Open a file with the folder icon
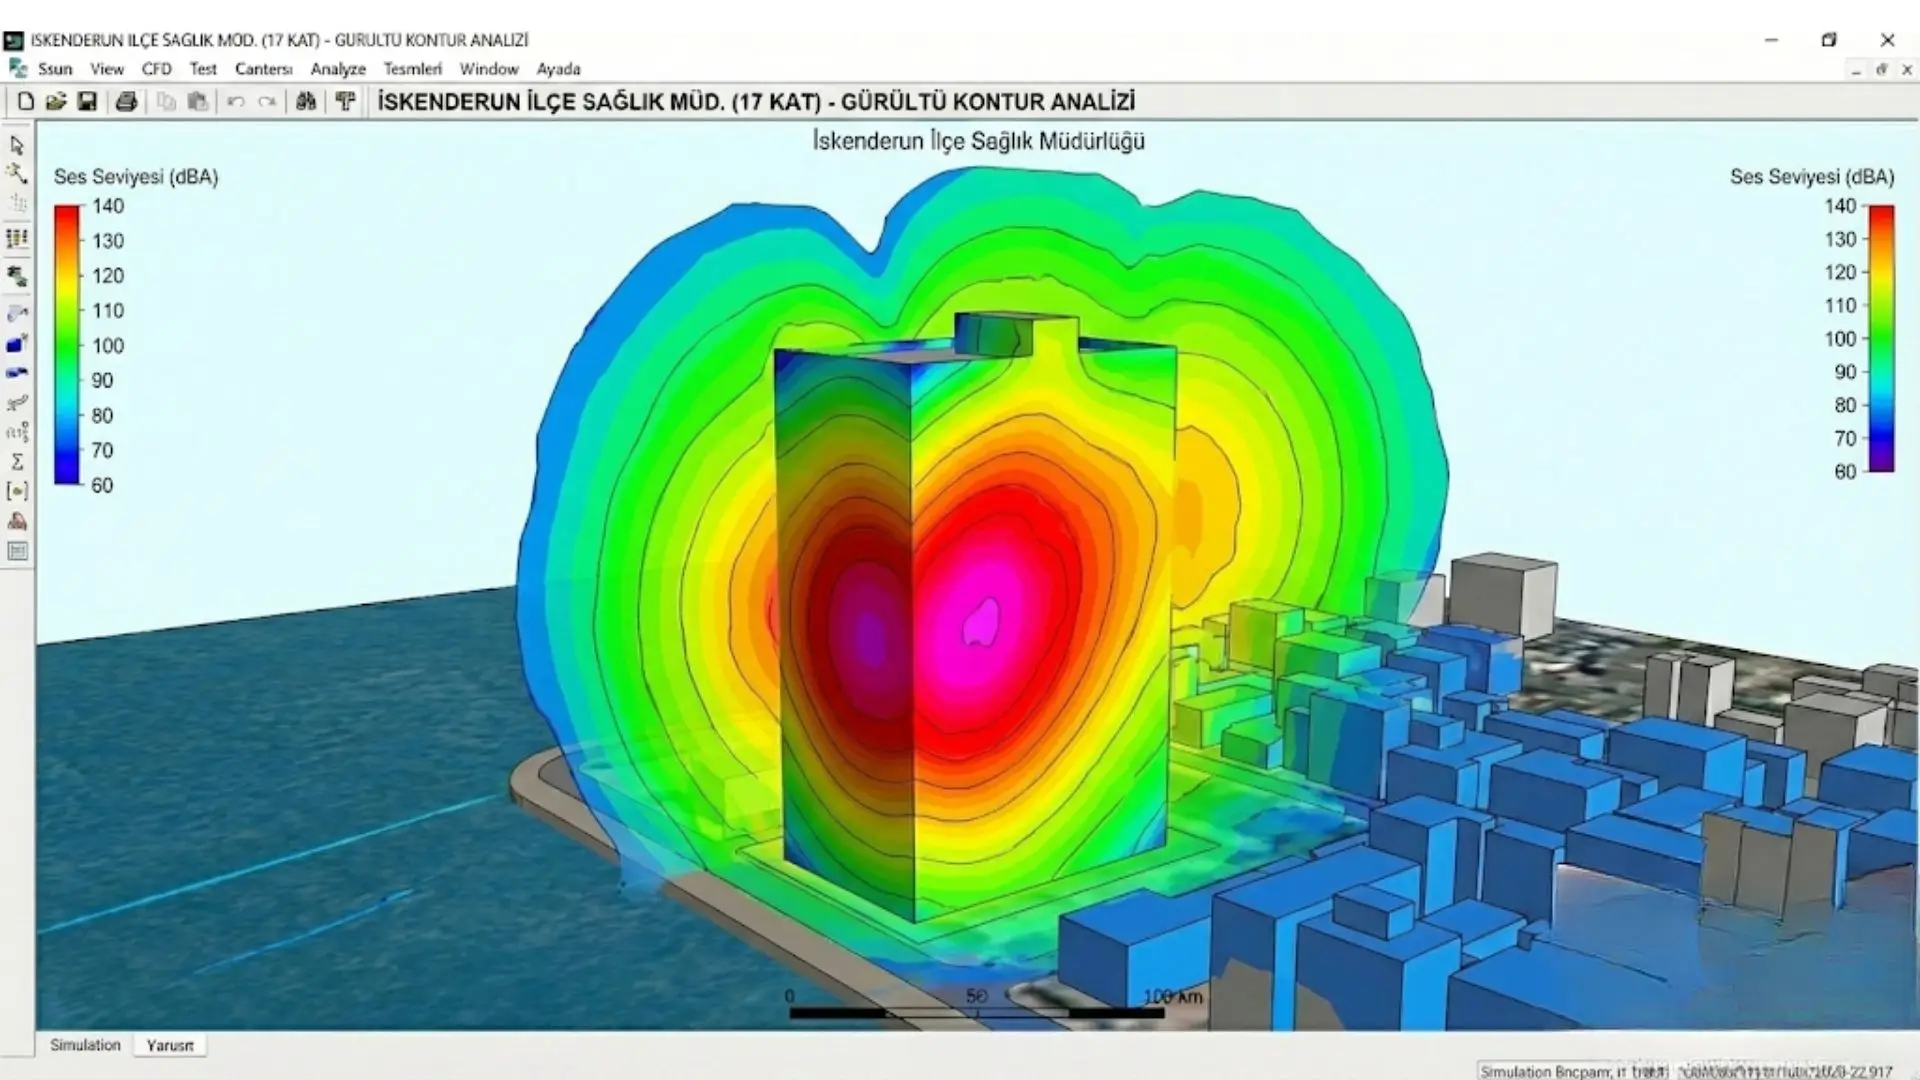 56,101
